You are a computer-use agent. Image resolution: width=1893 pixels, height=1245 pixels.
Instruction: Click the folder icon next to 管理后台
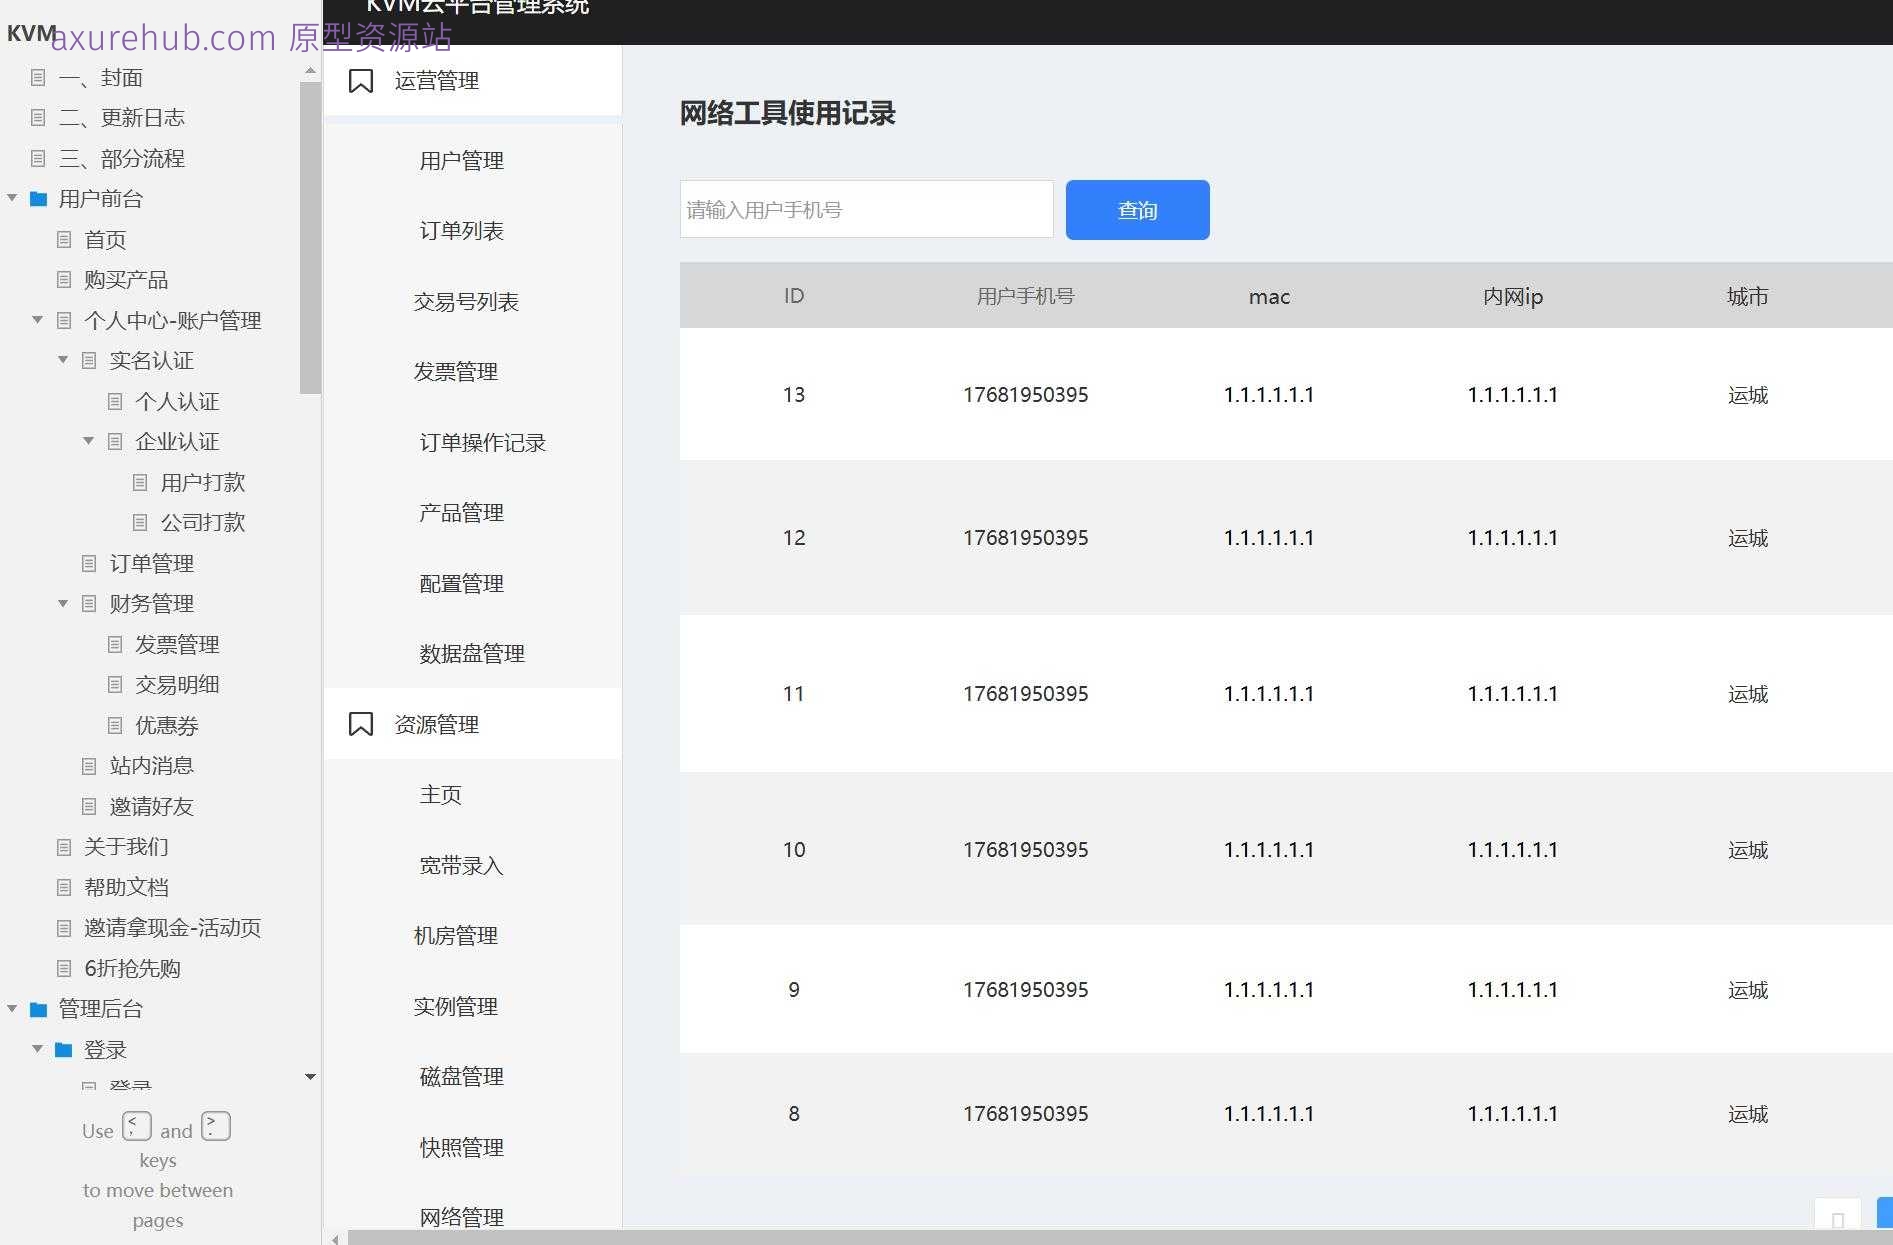click(38, 1009)
